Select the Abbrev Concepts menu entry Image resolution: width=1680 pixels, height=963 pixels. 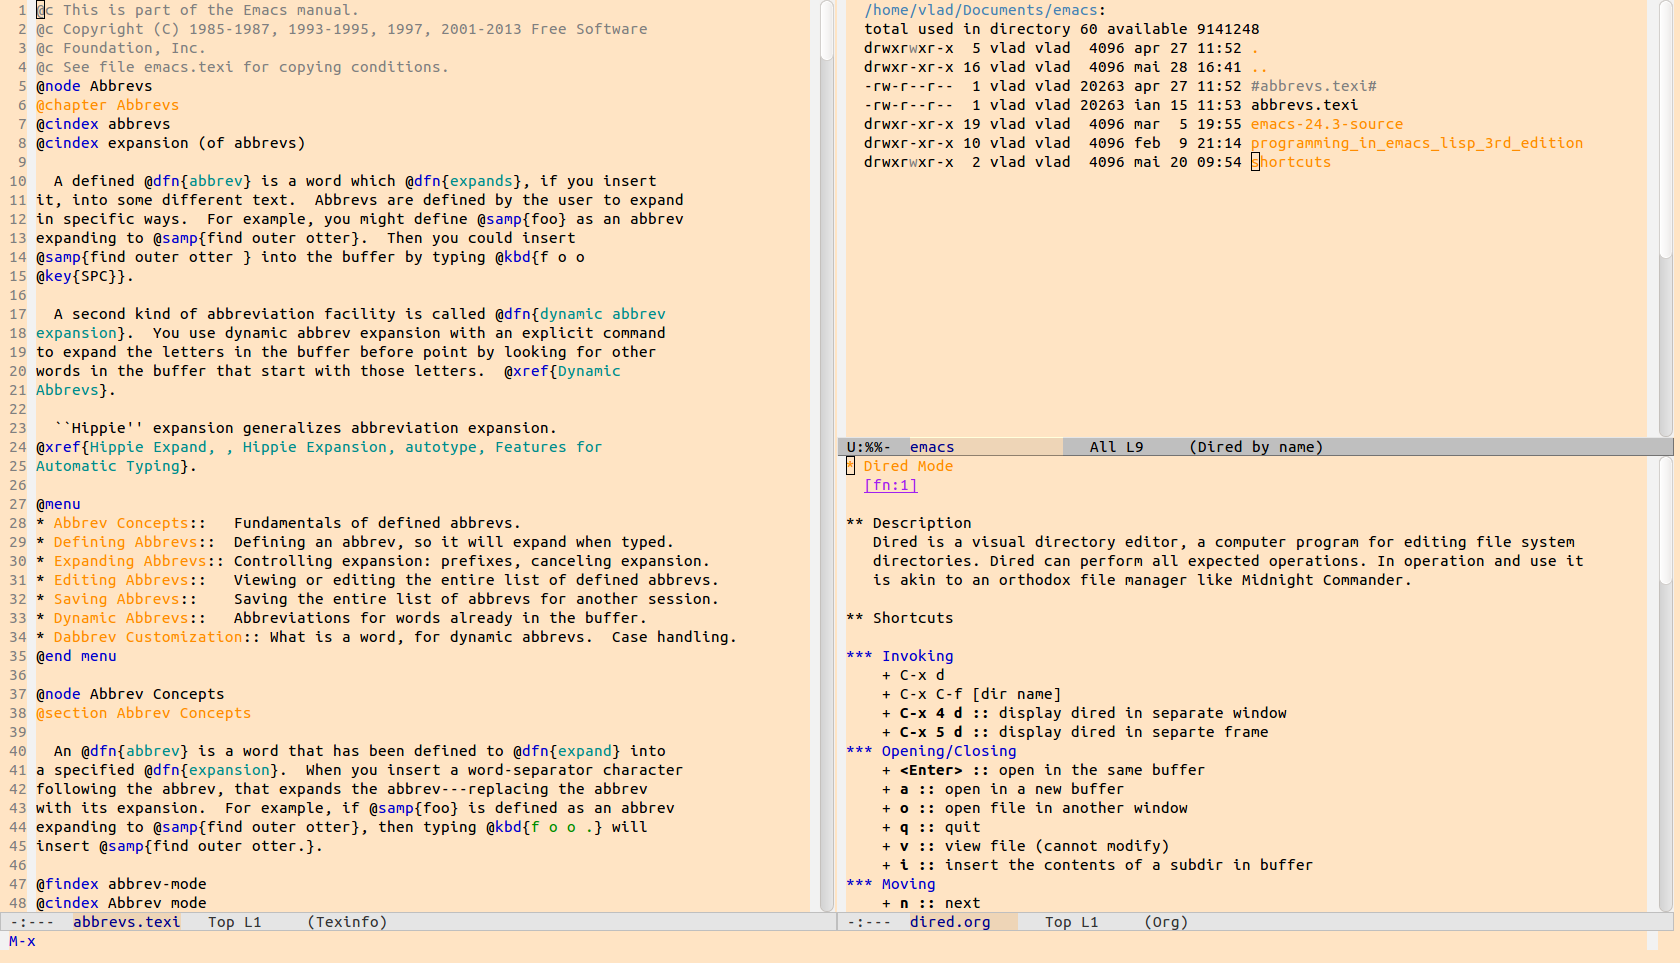121,523
